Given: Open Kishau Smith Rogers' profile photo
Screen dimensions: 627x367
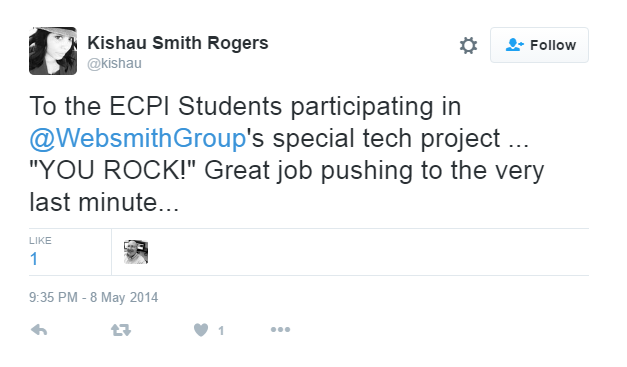Looking at the screenshot, I should pyautogui.click(x=53, y=51).
